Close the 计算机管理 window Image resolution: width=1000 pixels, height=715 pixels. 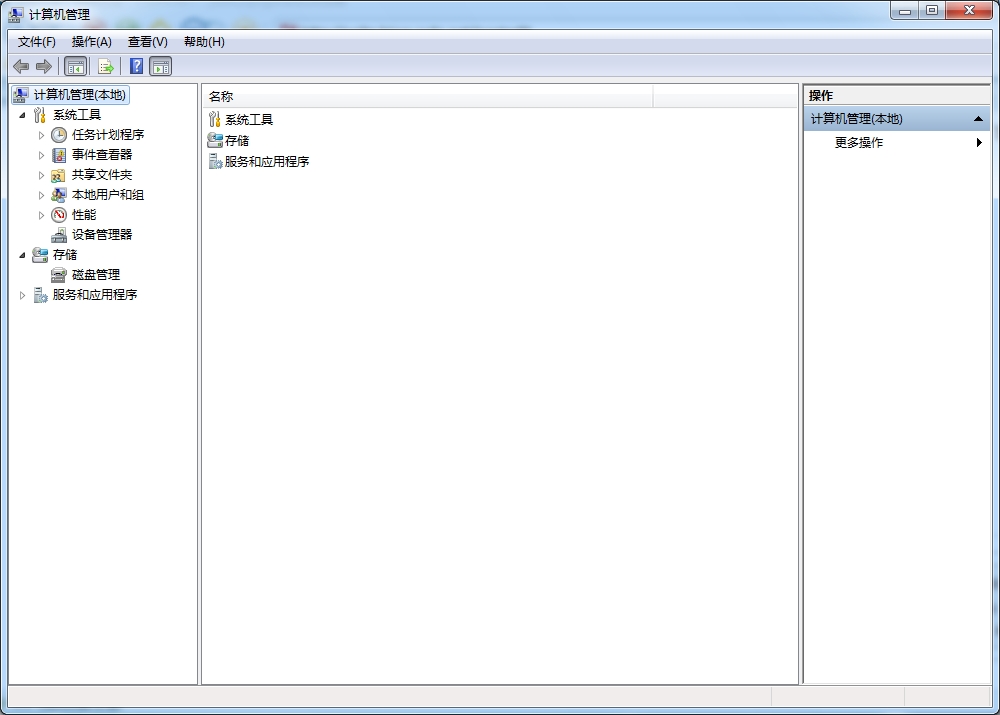tap(969, 11)
